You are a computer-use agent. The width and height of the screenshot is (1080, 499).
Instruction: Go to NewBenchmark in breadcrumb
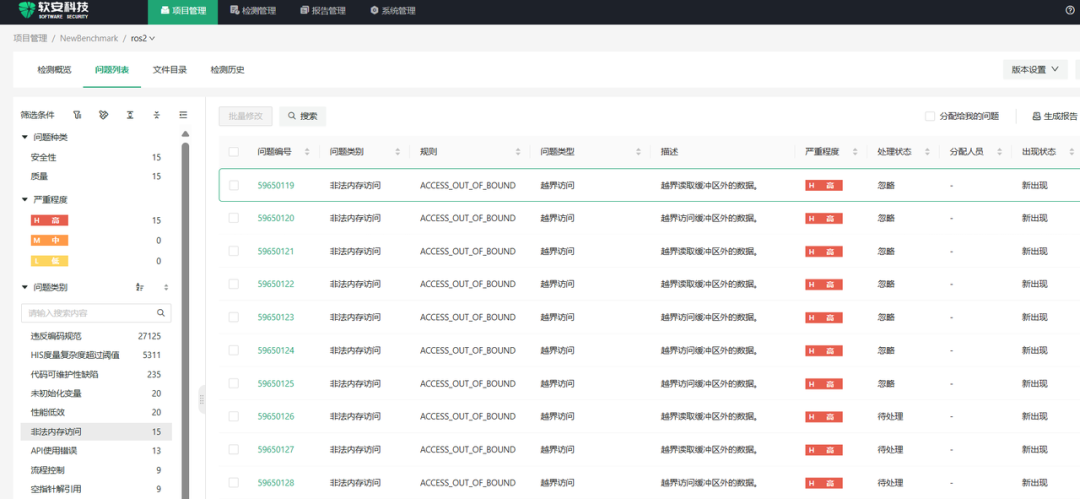[x=89, y=39]
